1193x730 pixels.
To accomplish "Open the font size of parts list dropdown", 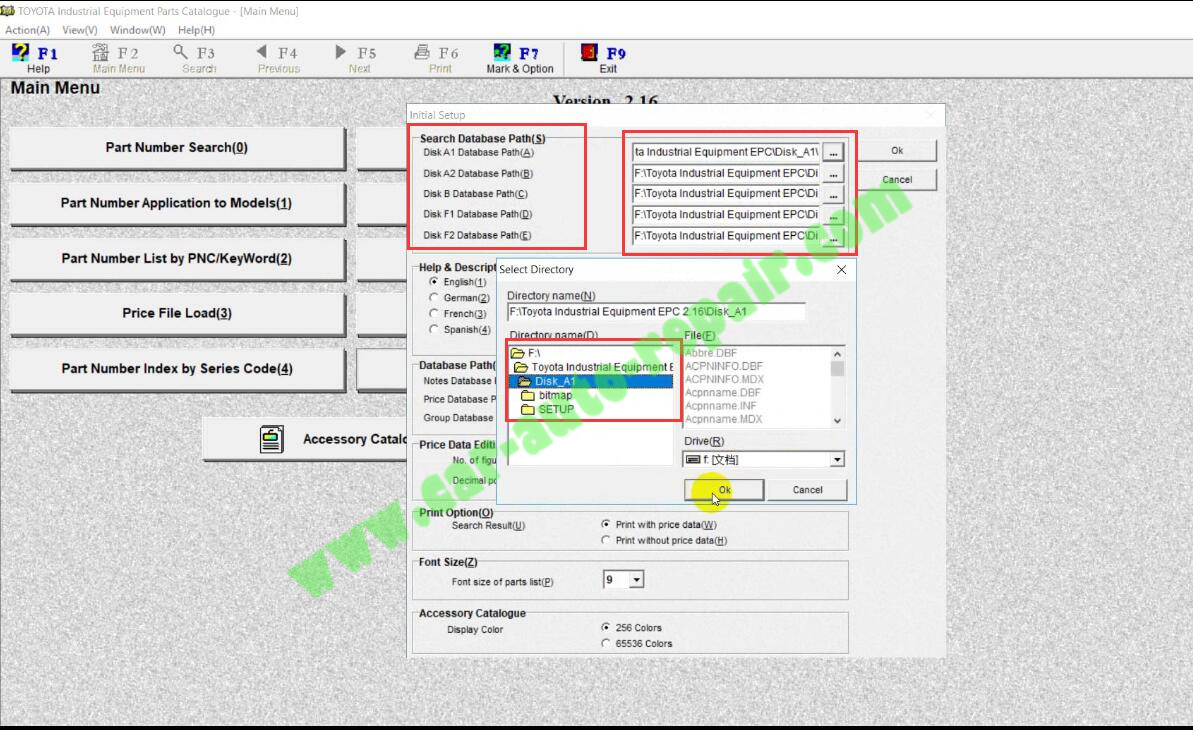I will pyautogui.click(x=637, y=580).
